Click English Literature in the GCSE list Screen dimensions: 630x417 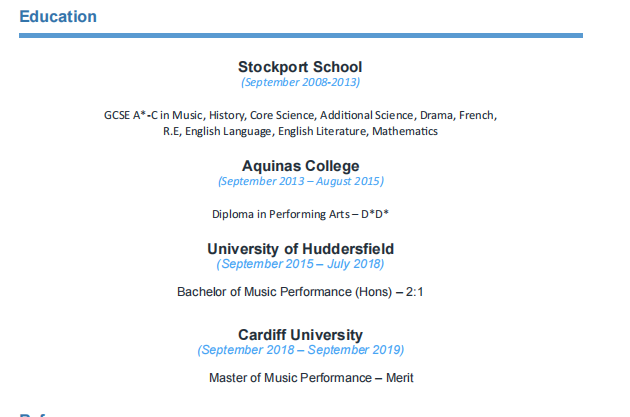point(323,131)
